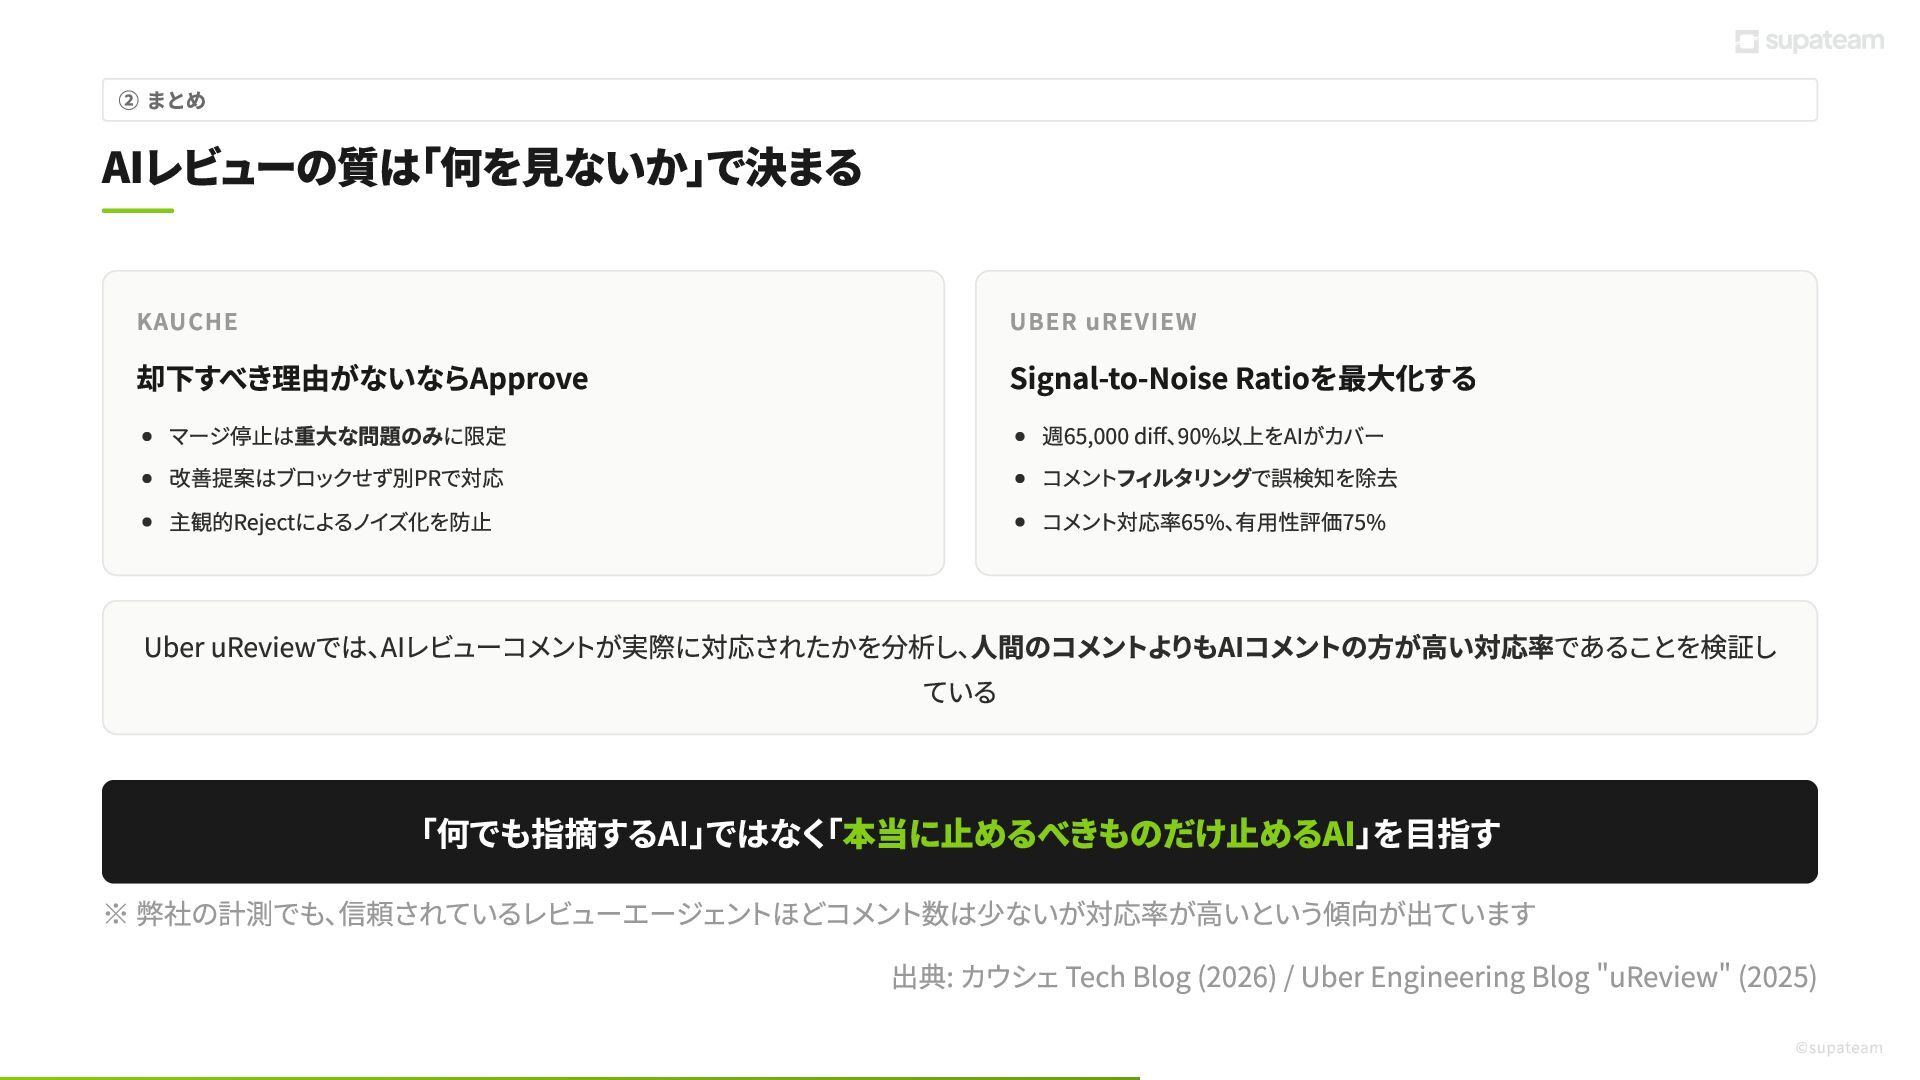Click bullet 主観的Rejectによるノイズ化を防止
Viewport: 1920px width, 1080px height.
[330, 522]
